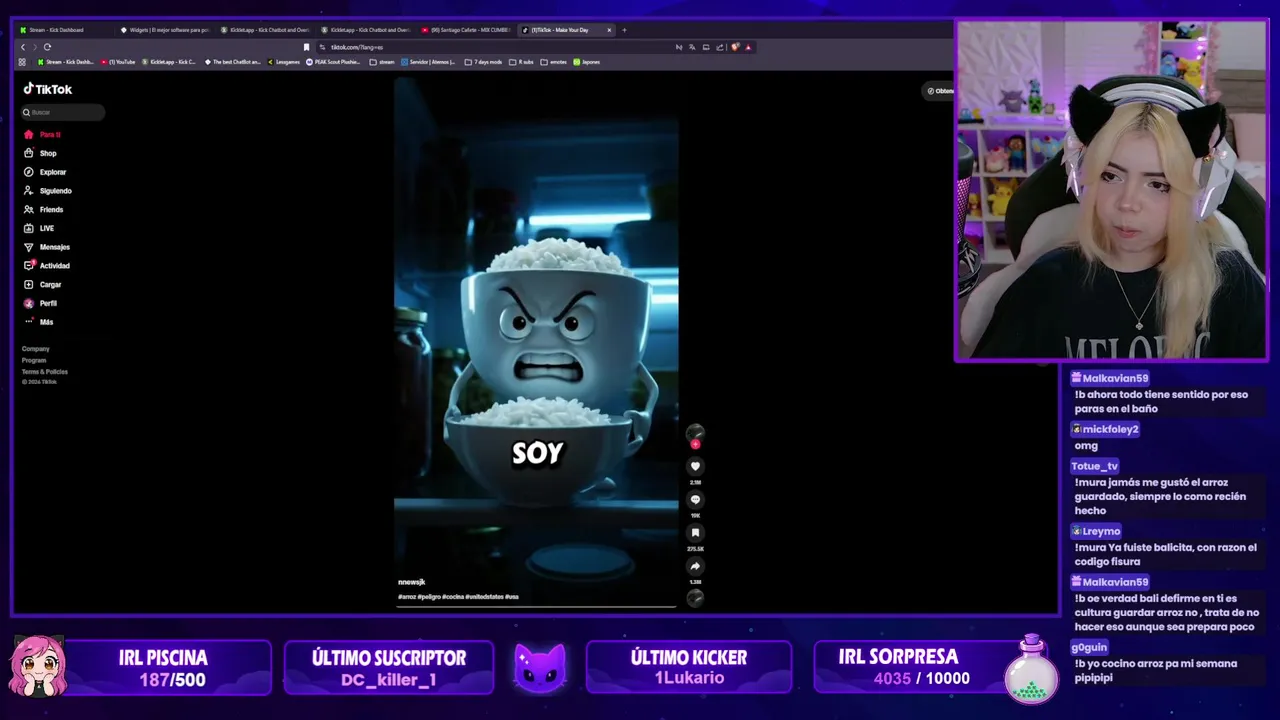Open the PEAK Scout Plushie bookmark
The image size is (1280, 720).
coord(333,62)
